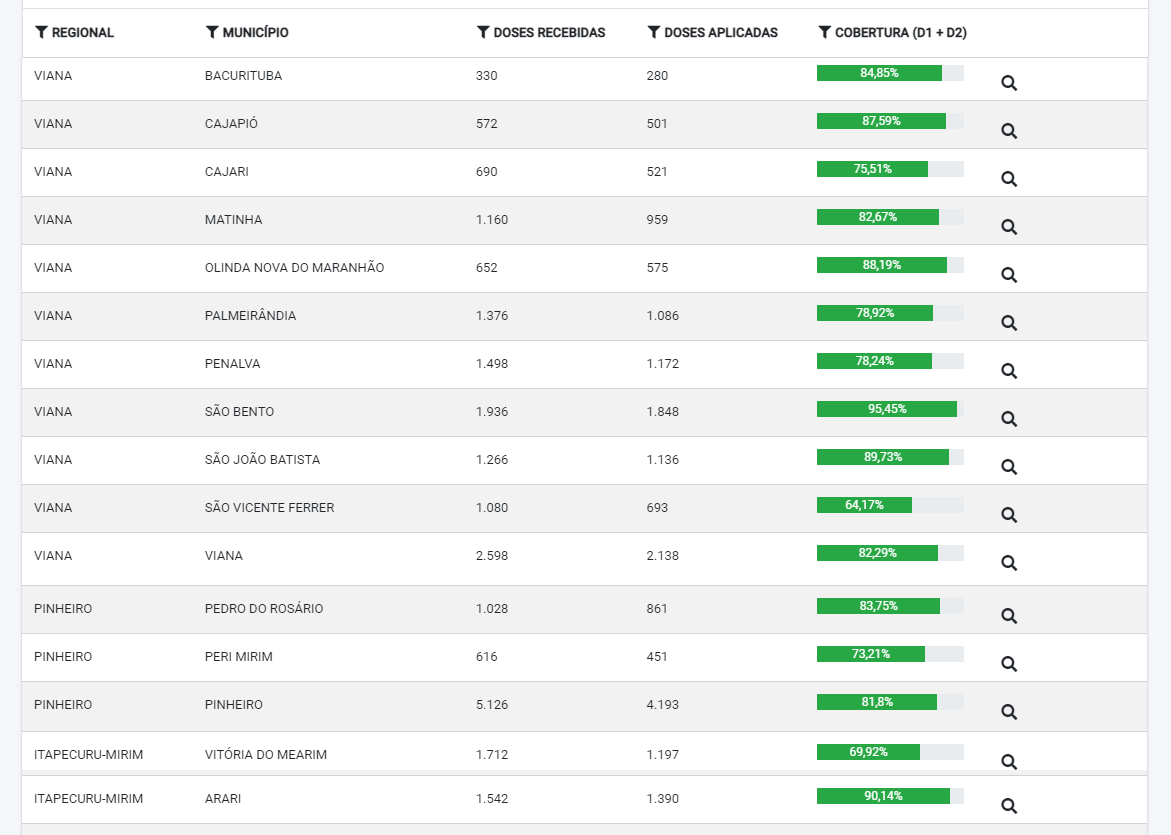The height and width of the screenshot is (835, 1171).
Task: Click the search icon for São Vicente Ferrer
Action: (x=1009, y=515)
